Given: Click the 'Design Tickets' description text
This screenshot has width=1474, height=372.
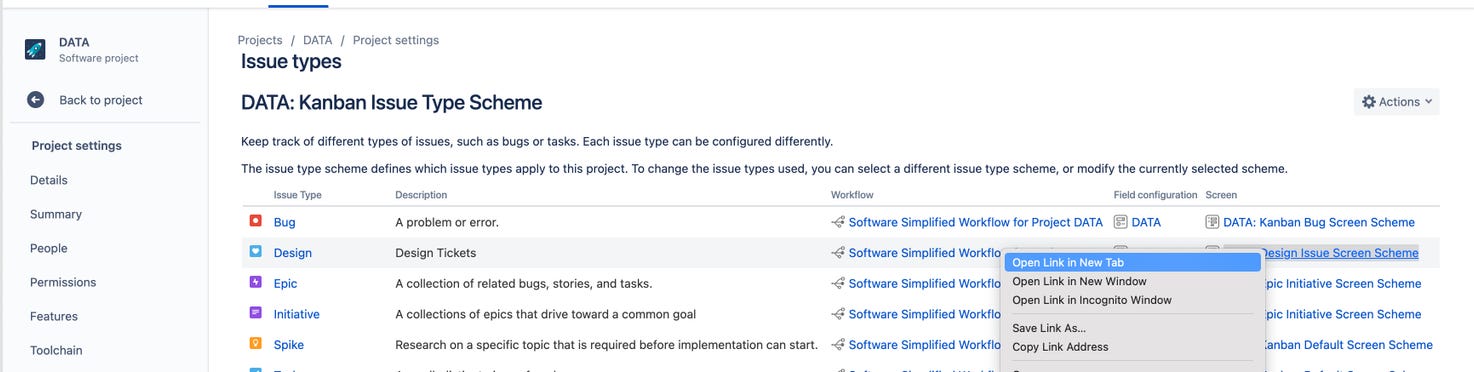Looking at the screenshot, I should click(x=436, y=253).
